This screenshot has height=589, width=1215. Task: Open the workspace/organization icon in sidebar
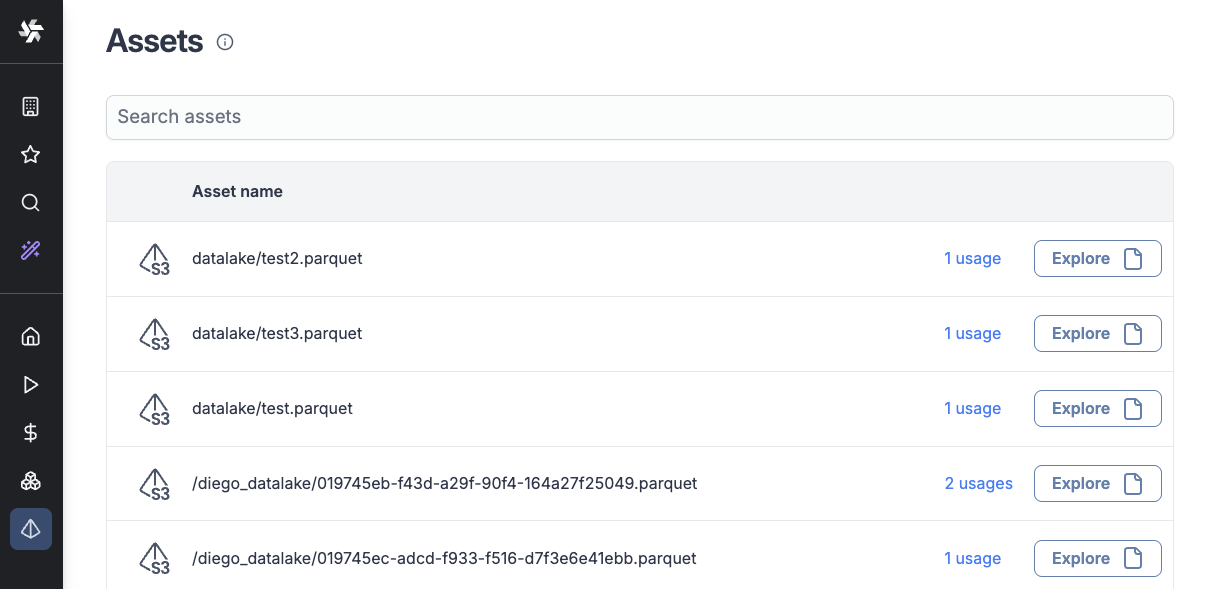(x=31, y=105)
